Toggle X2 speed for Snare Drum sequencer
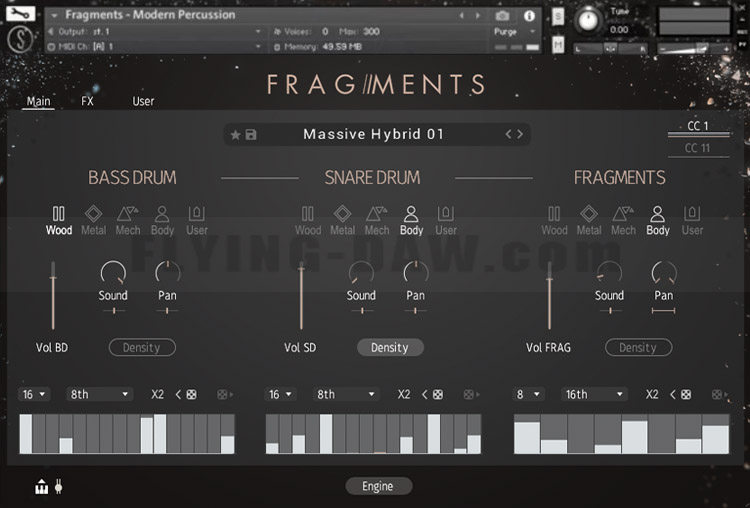 click(x=404, y=395)
